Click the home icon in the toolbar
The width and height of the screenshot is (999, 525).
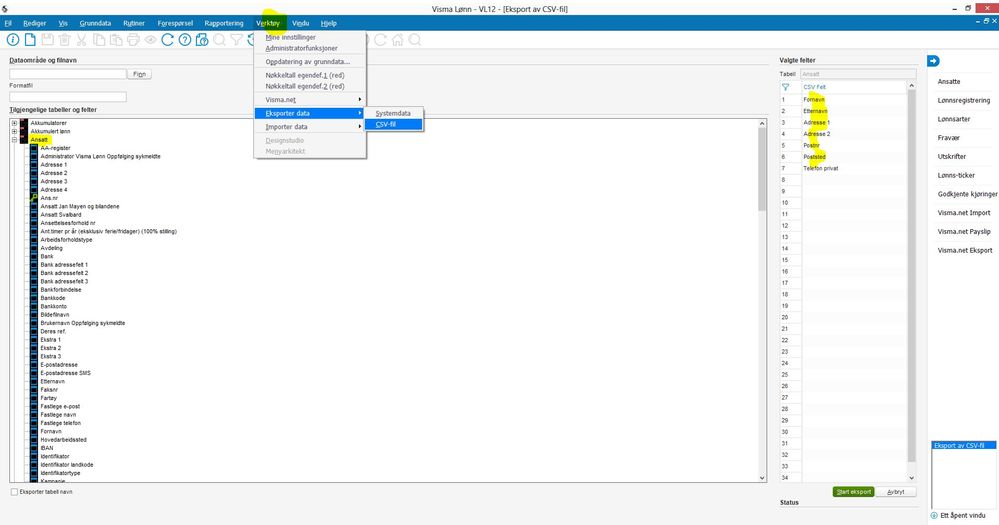[x=398, y=40]
